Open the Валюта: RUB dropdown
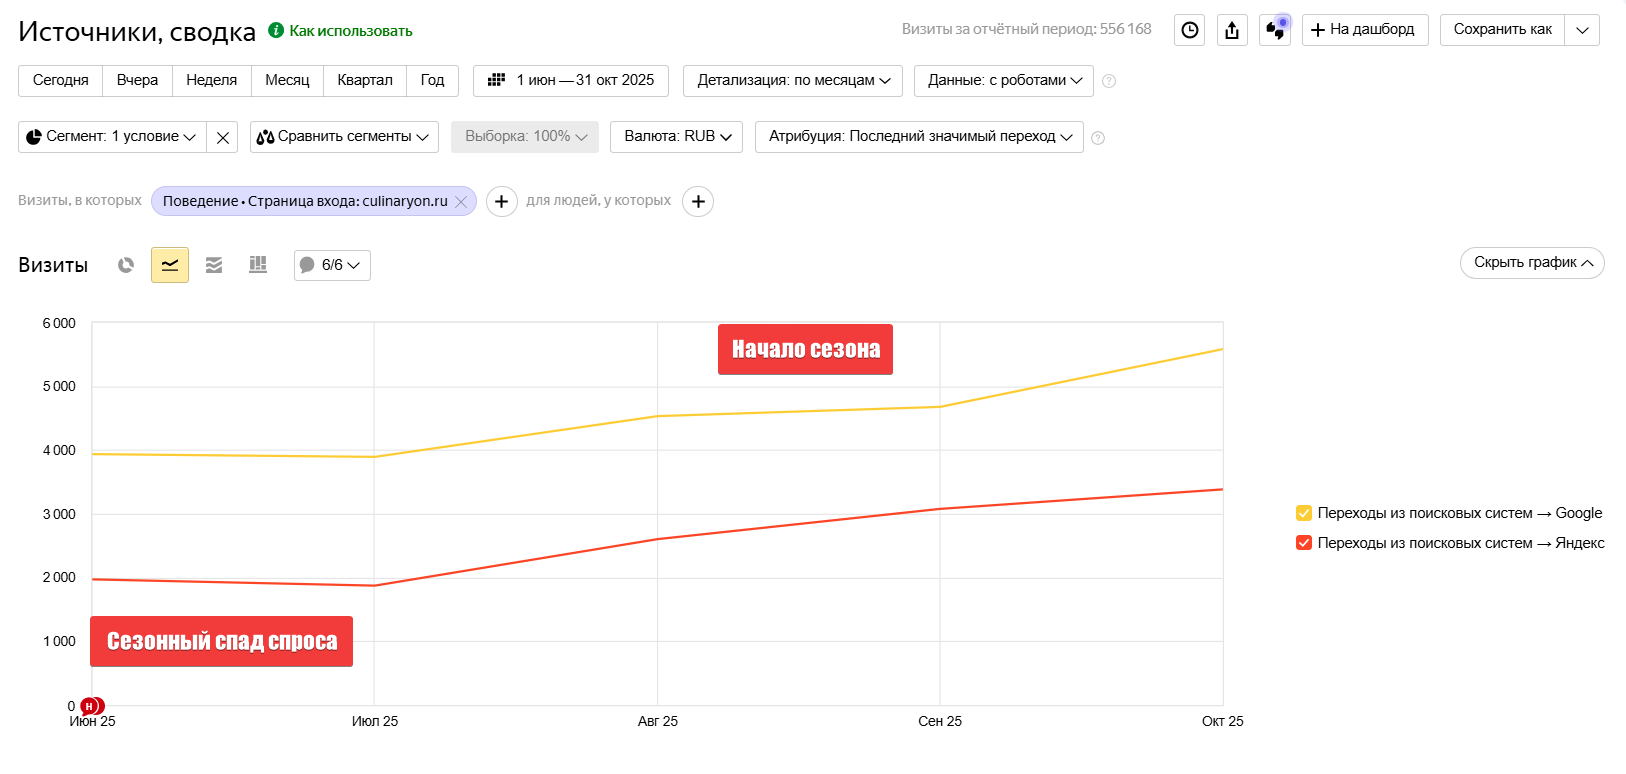The width and height of the screenshot is (1626, 774). (676, 137)
